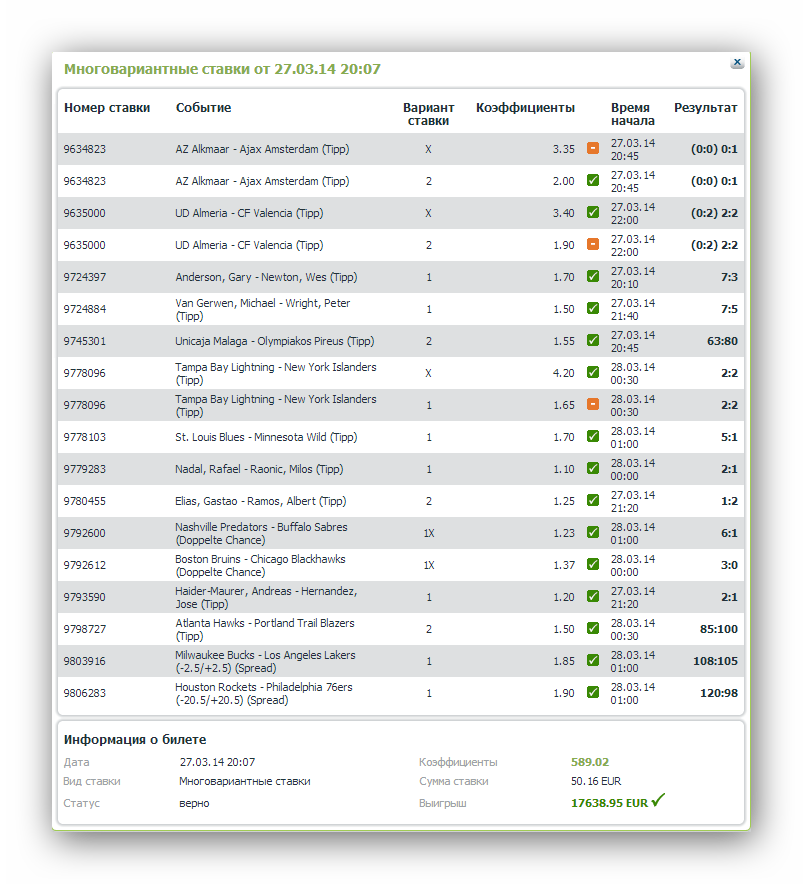Click the 'Результат' column header
This screenshot has height=884, width=803.
(705, 108)
